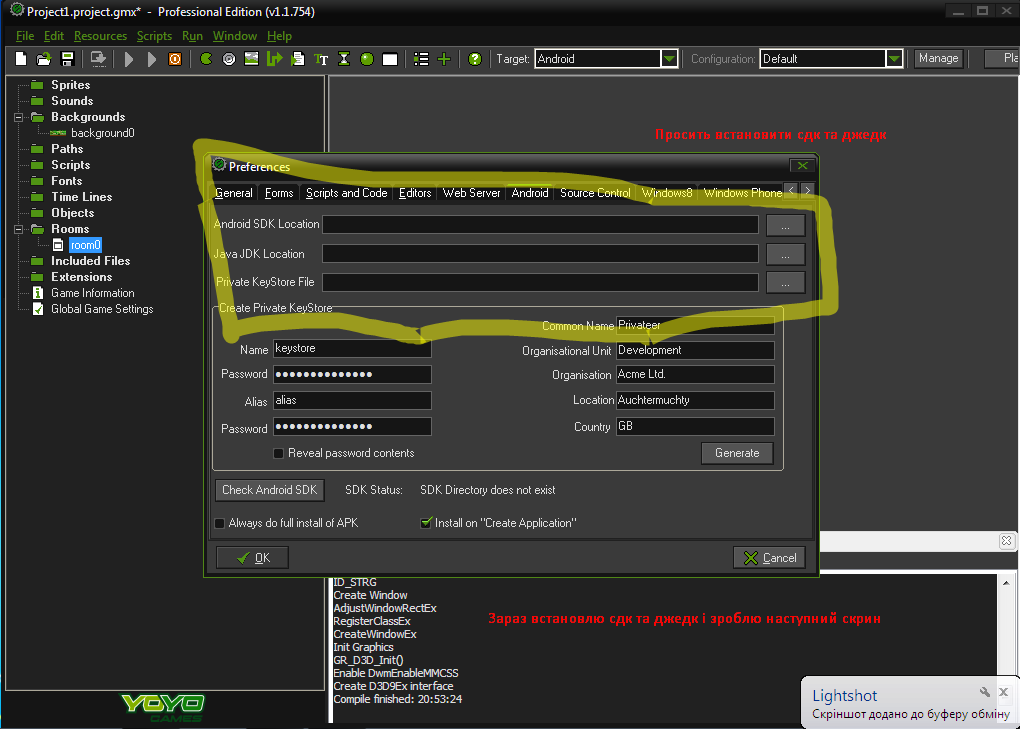Open the Help question mark icon
Image resolution: width=1020 pixels, height=729 pixels.
[x=475, y=59]
